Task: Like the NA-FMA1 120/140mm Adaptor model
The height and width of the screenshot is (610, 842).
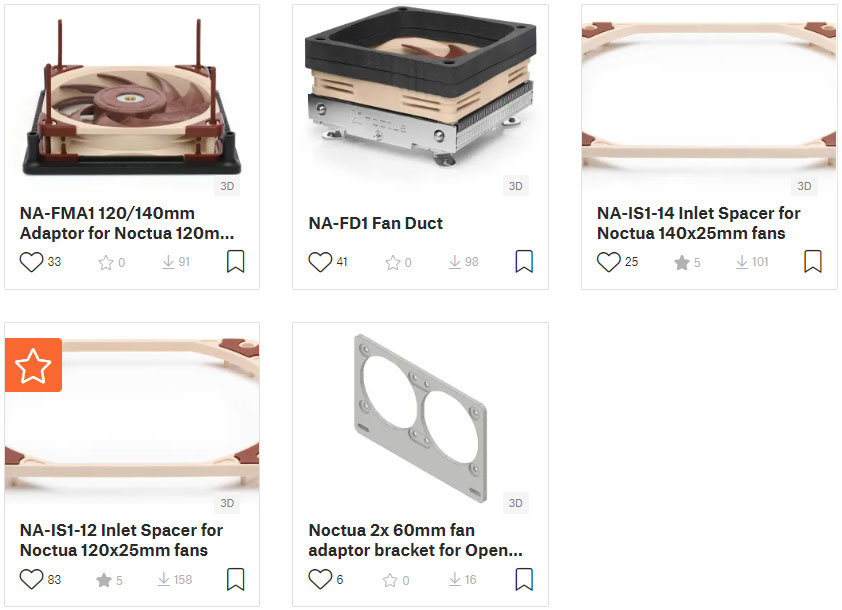Action: pyautogui.click(x=31, y=262)
